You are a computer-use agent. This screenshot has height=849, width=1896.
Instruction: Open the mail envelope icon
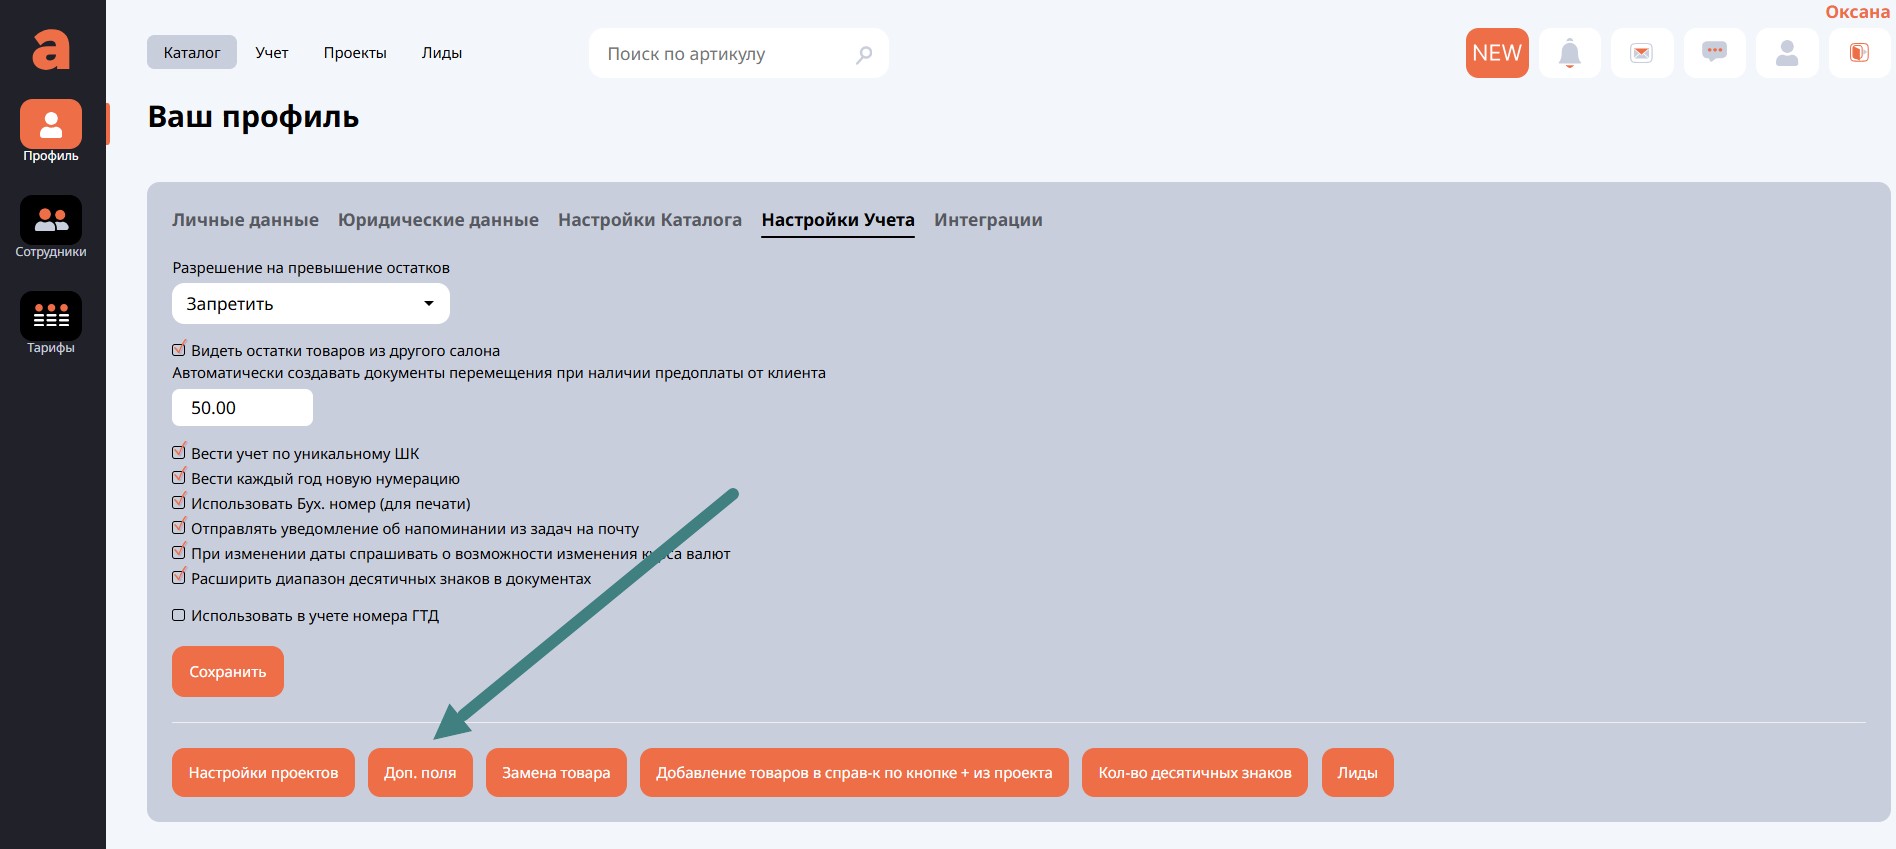(x=1641, y=53)
